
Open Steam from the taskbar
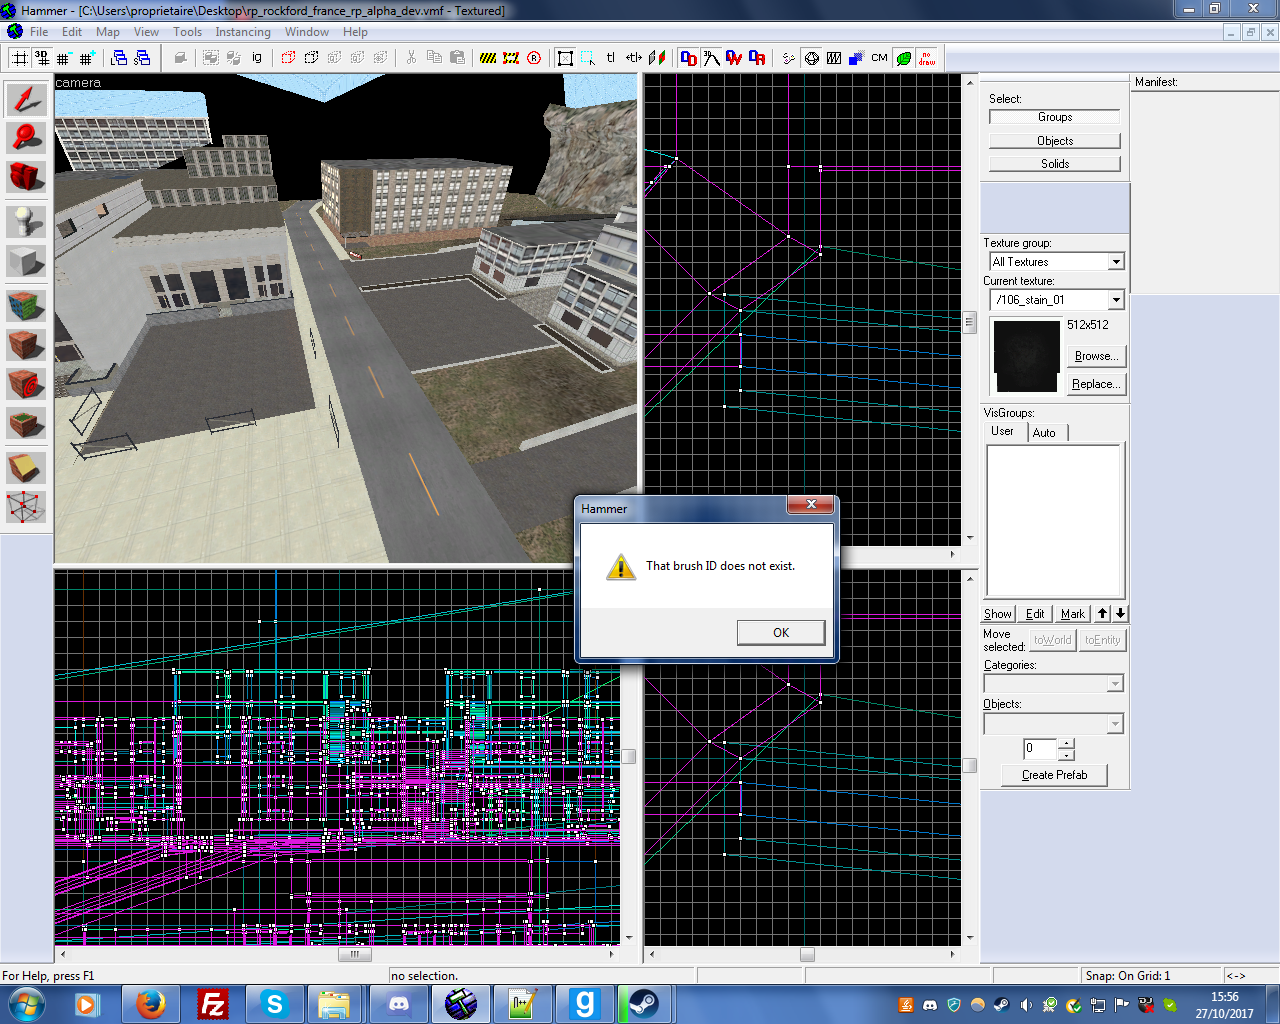point(643,1004)
